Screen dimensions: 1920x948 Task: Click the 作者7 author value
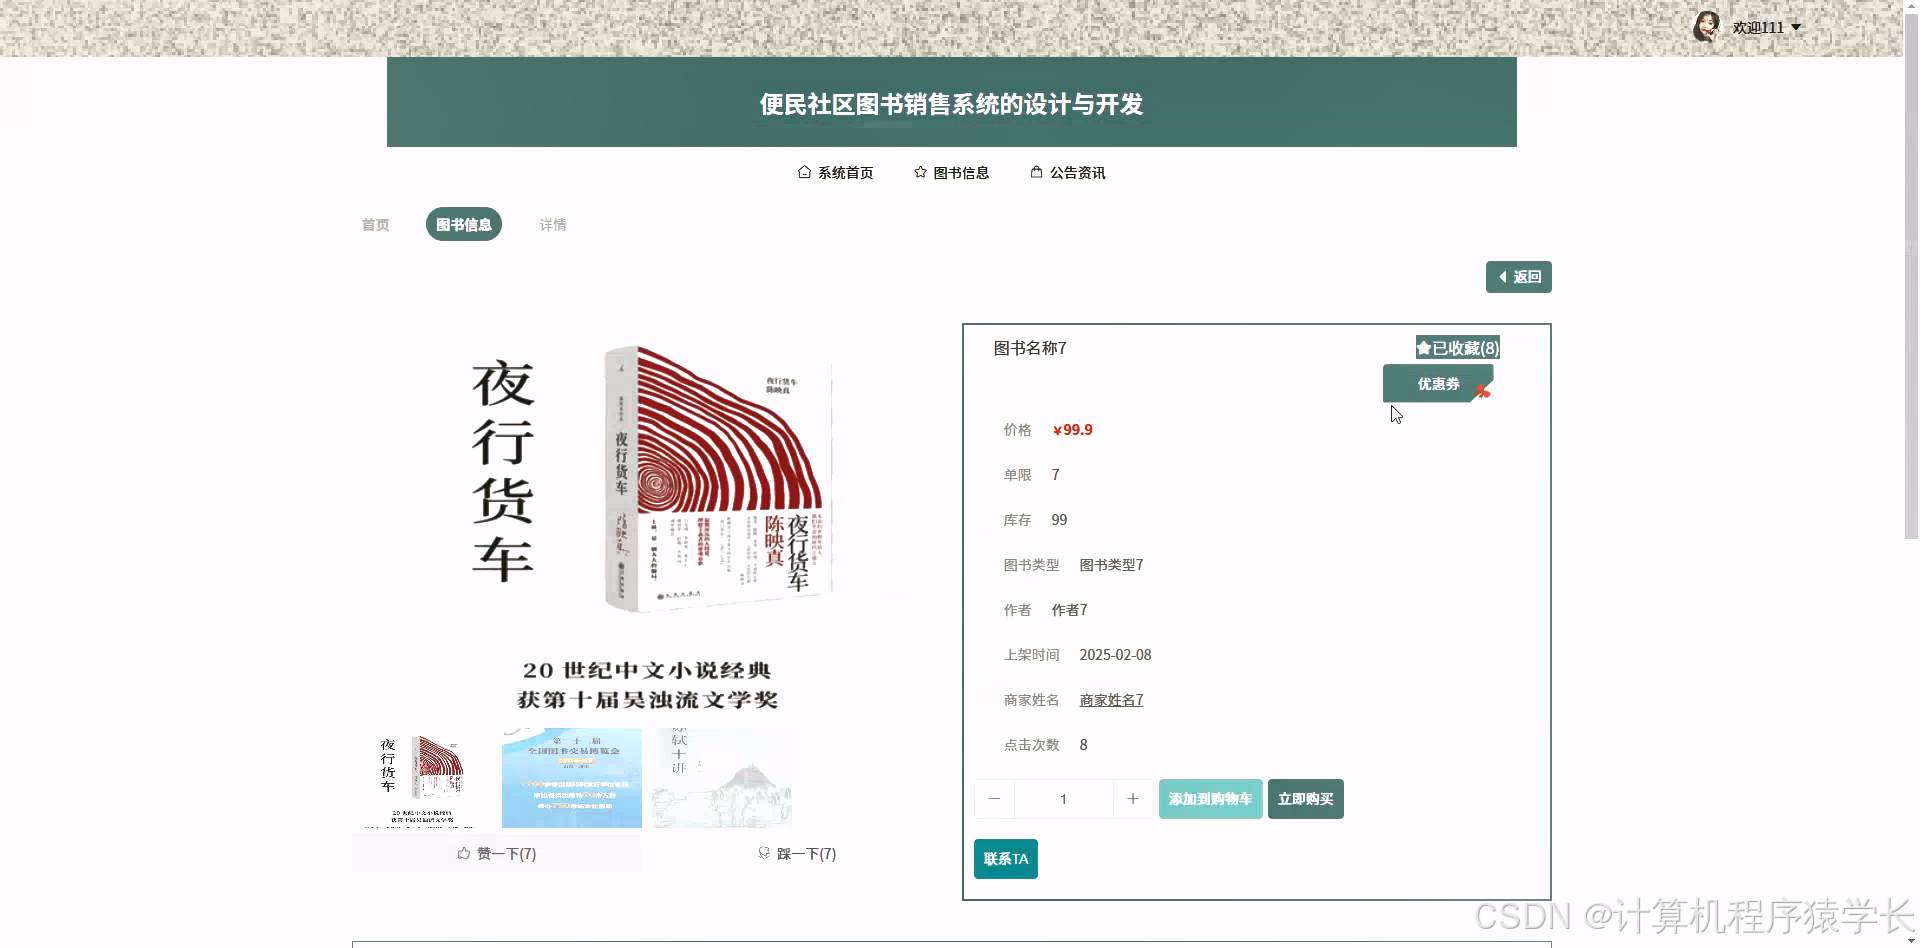[1069, 610]
